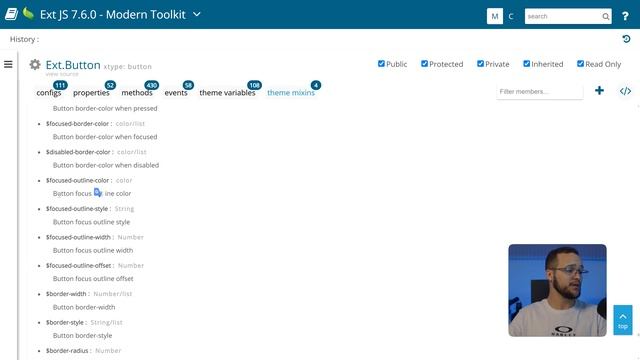
Task: Click the view source link
Action: 62,74
